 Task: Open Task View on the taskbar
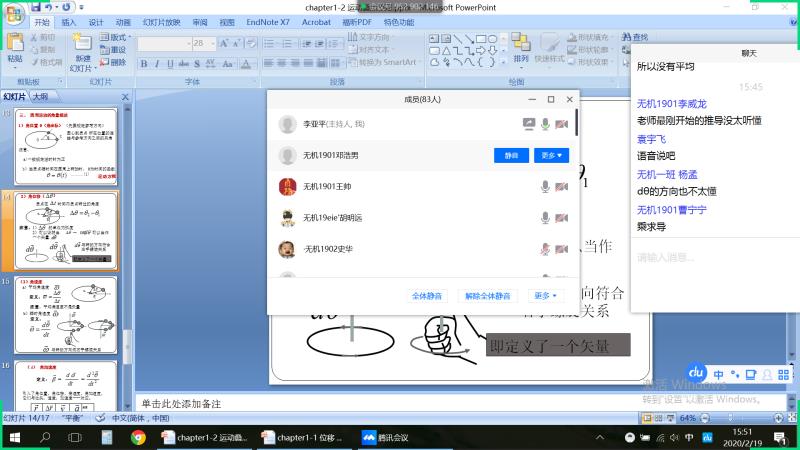point(75,438)
